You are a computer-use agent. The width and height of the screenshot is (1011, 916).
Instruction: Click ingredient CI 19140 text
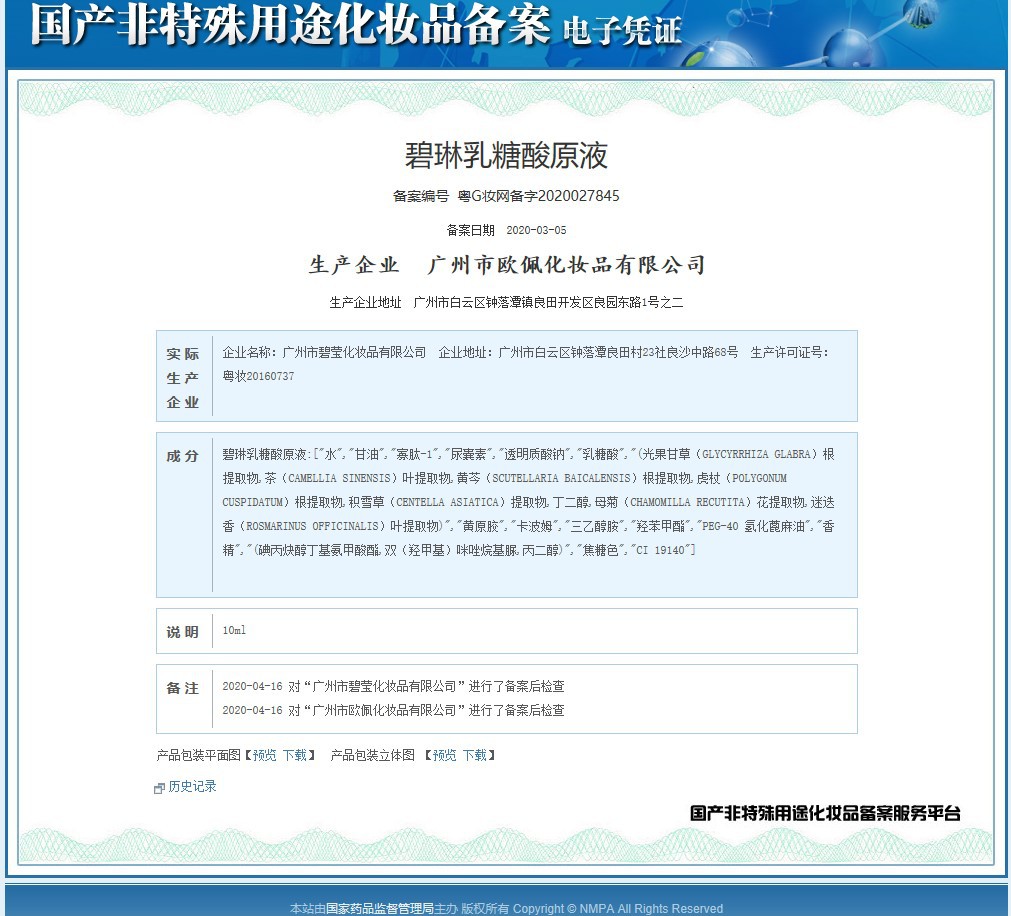click(x=660, y=551)
